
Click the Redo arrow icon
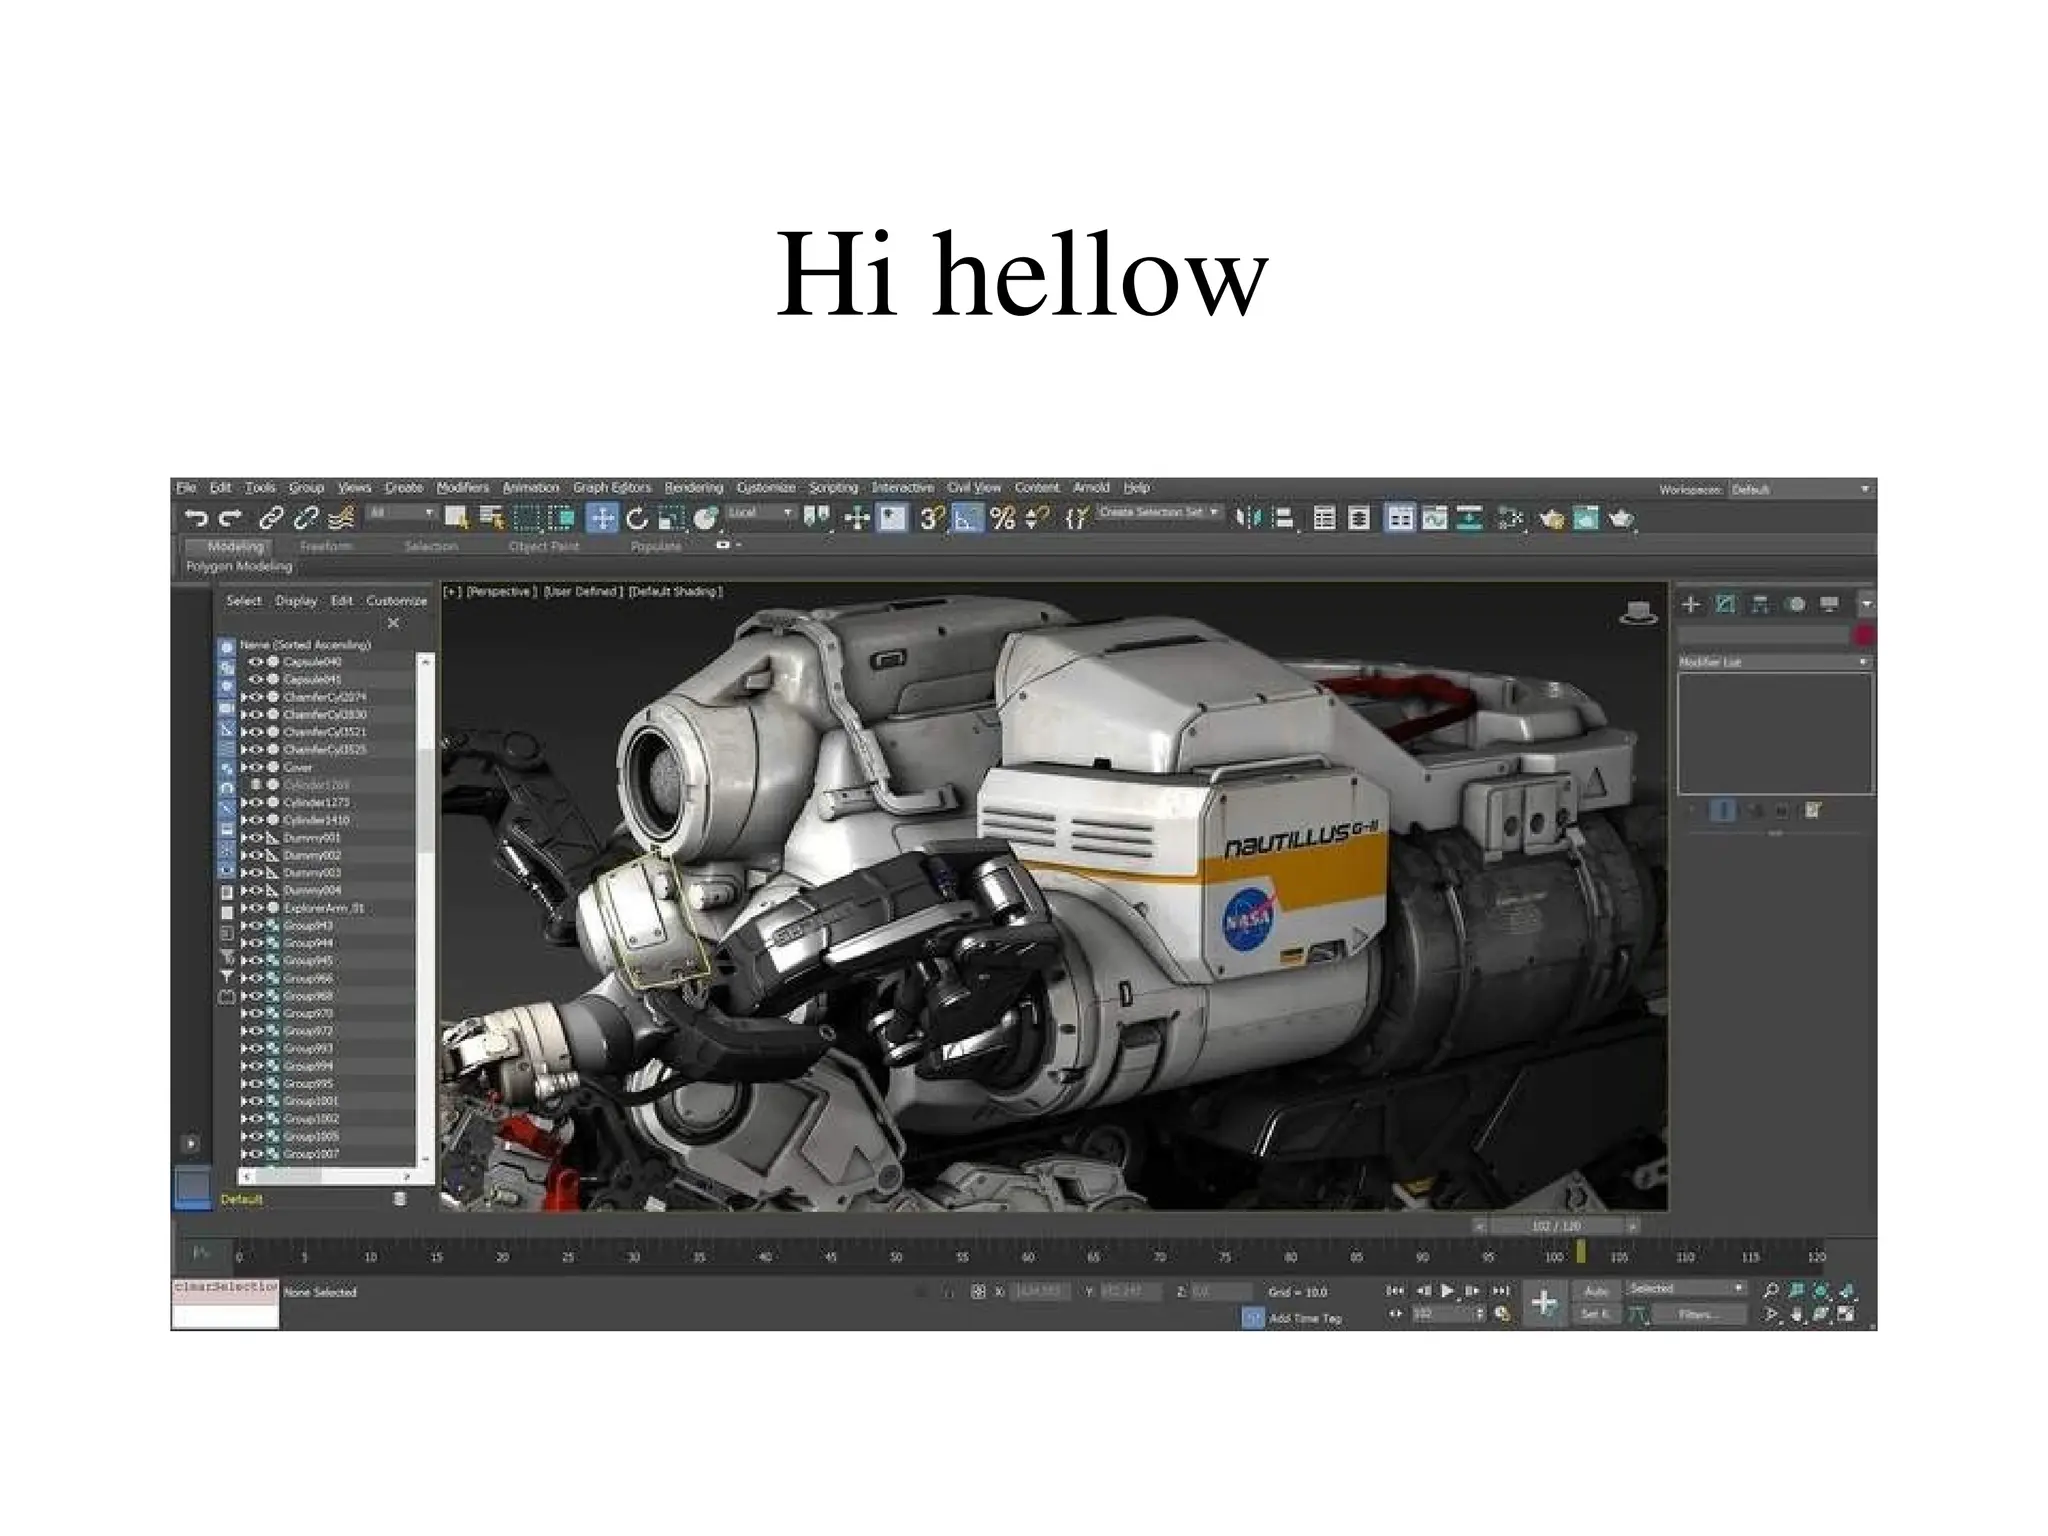pos(231,518)
